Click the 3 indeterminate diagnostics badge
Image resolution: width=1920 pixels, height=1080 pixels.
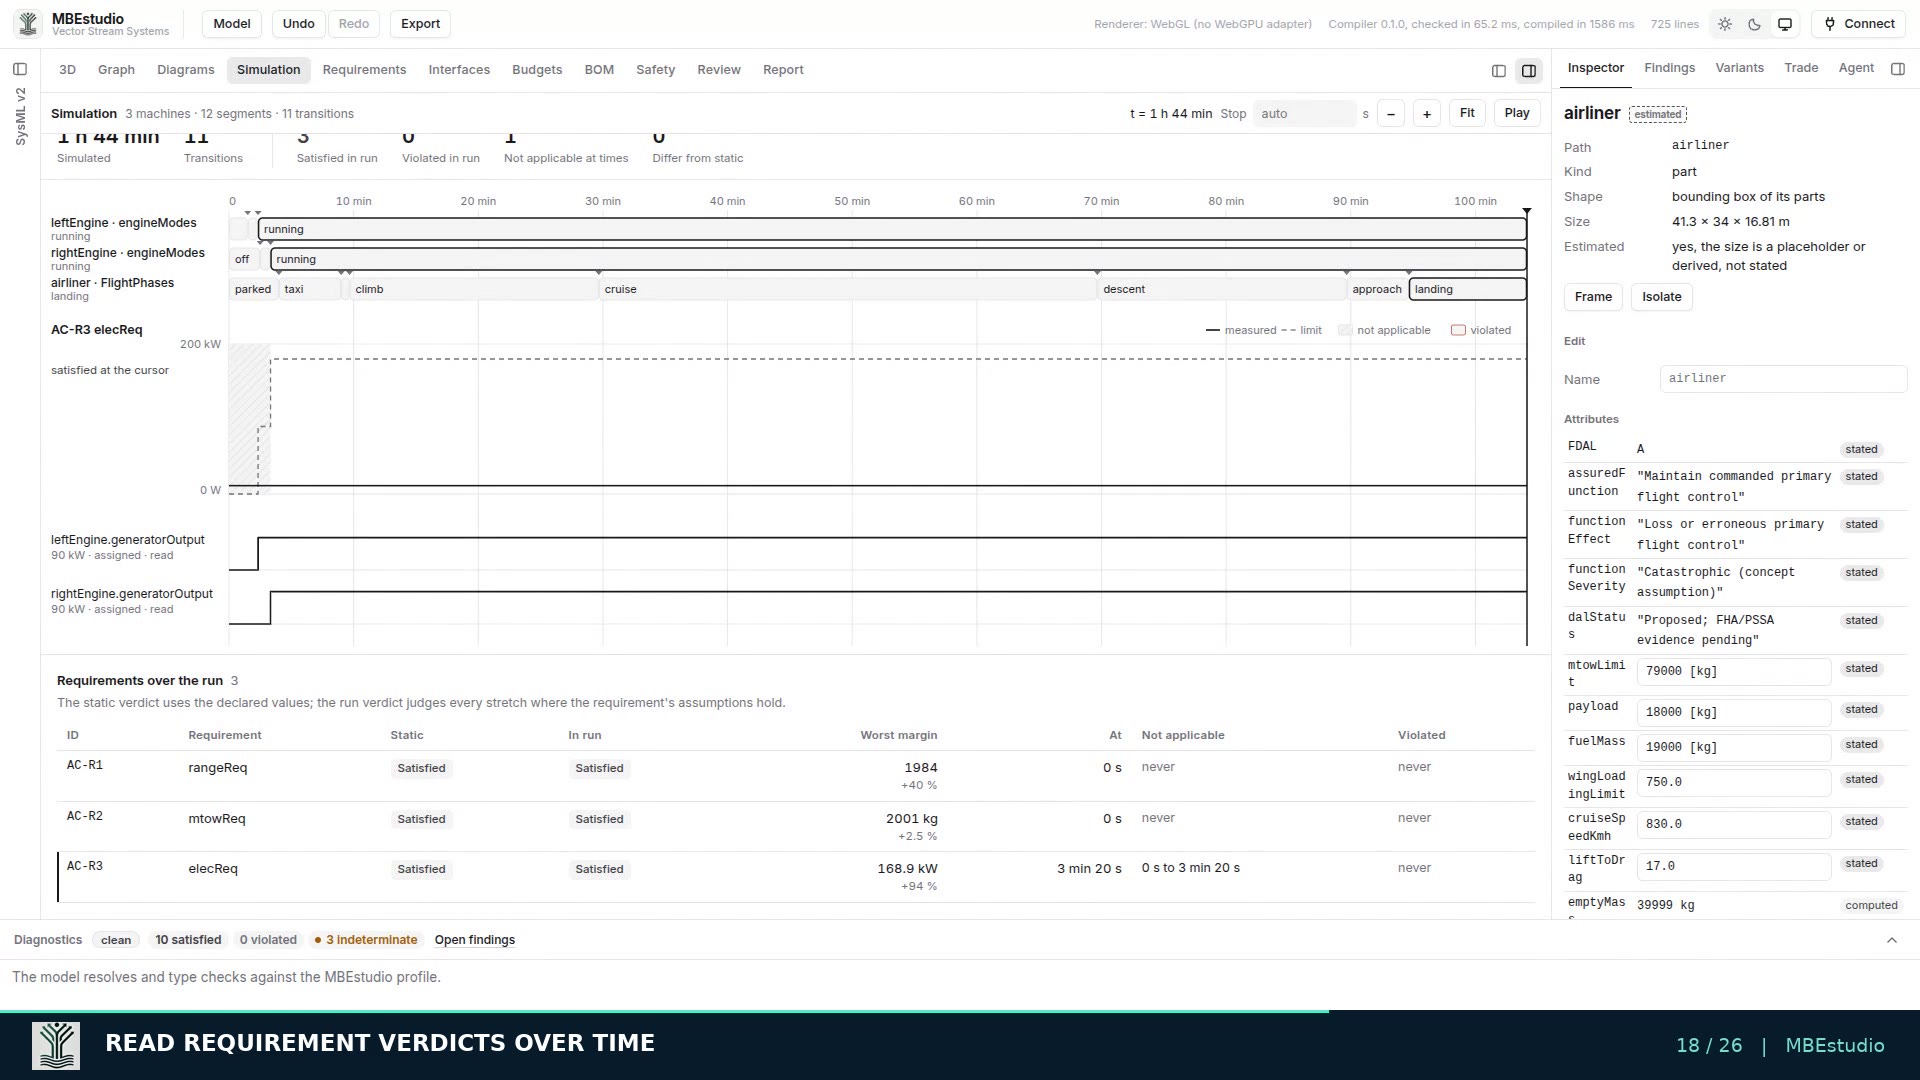(x=365, y=940)
